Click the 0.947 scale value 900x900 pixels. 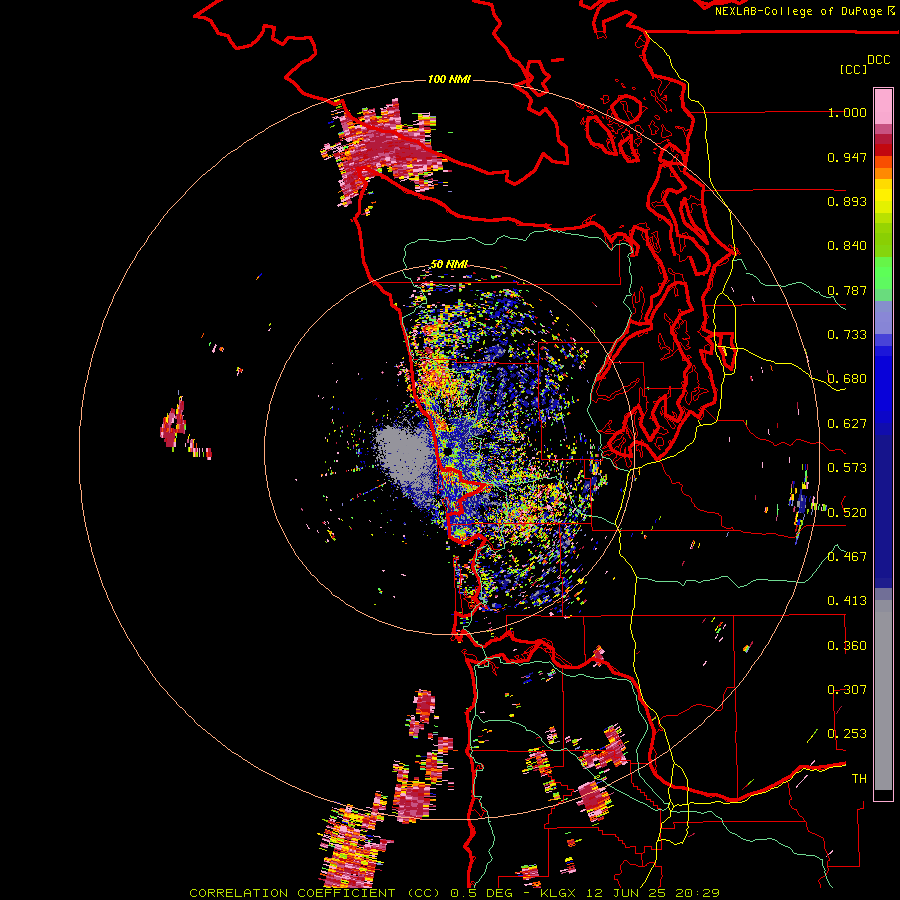(847, 157)
